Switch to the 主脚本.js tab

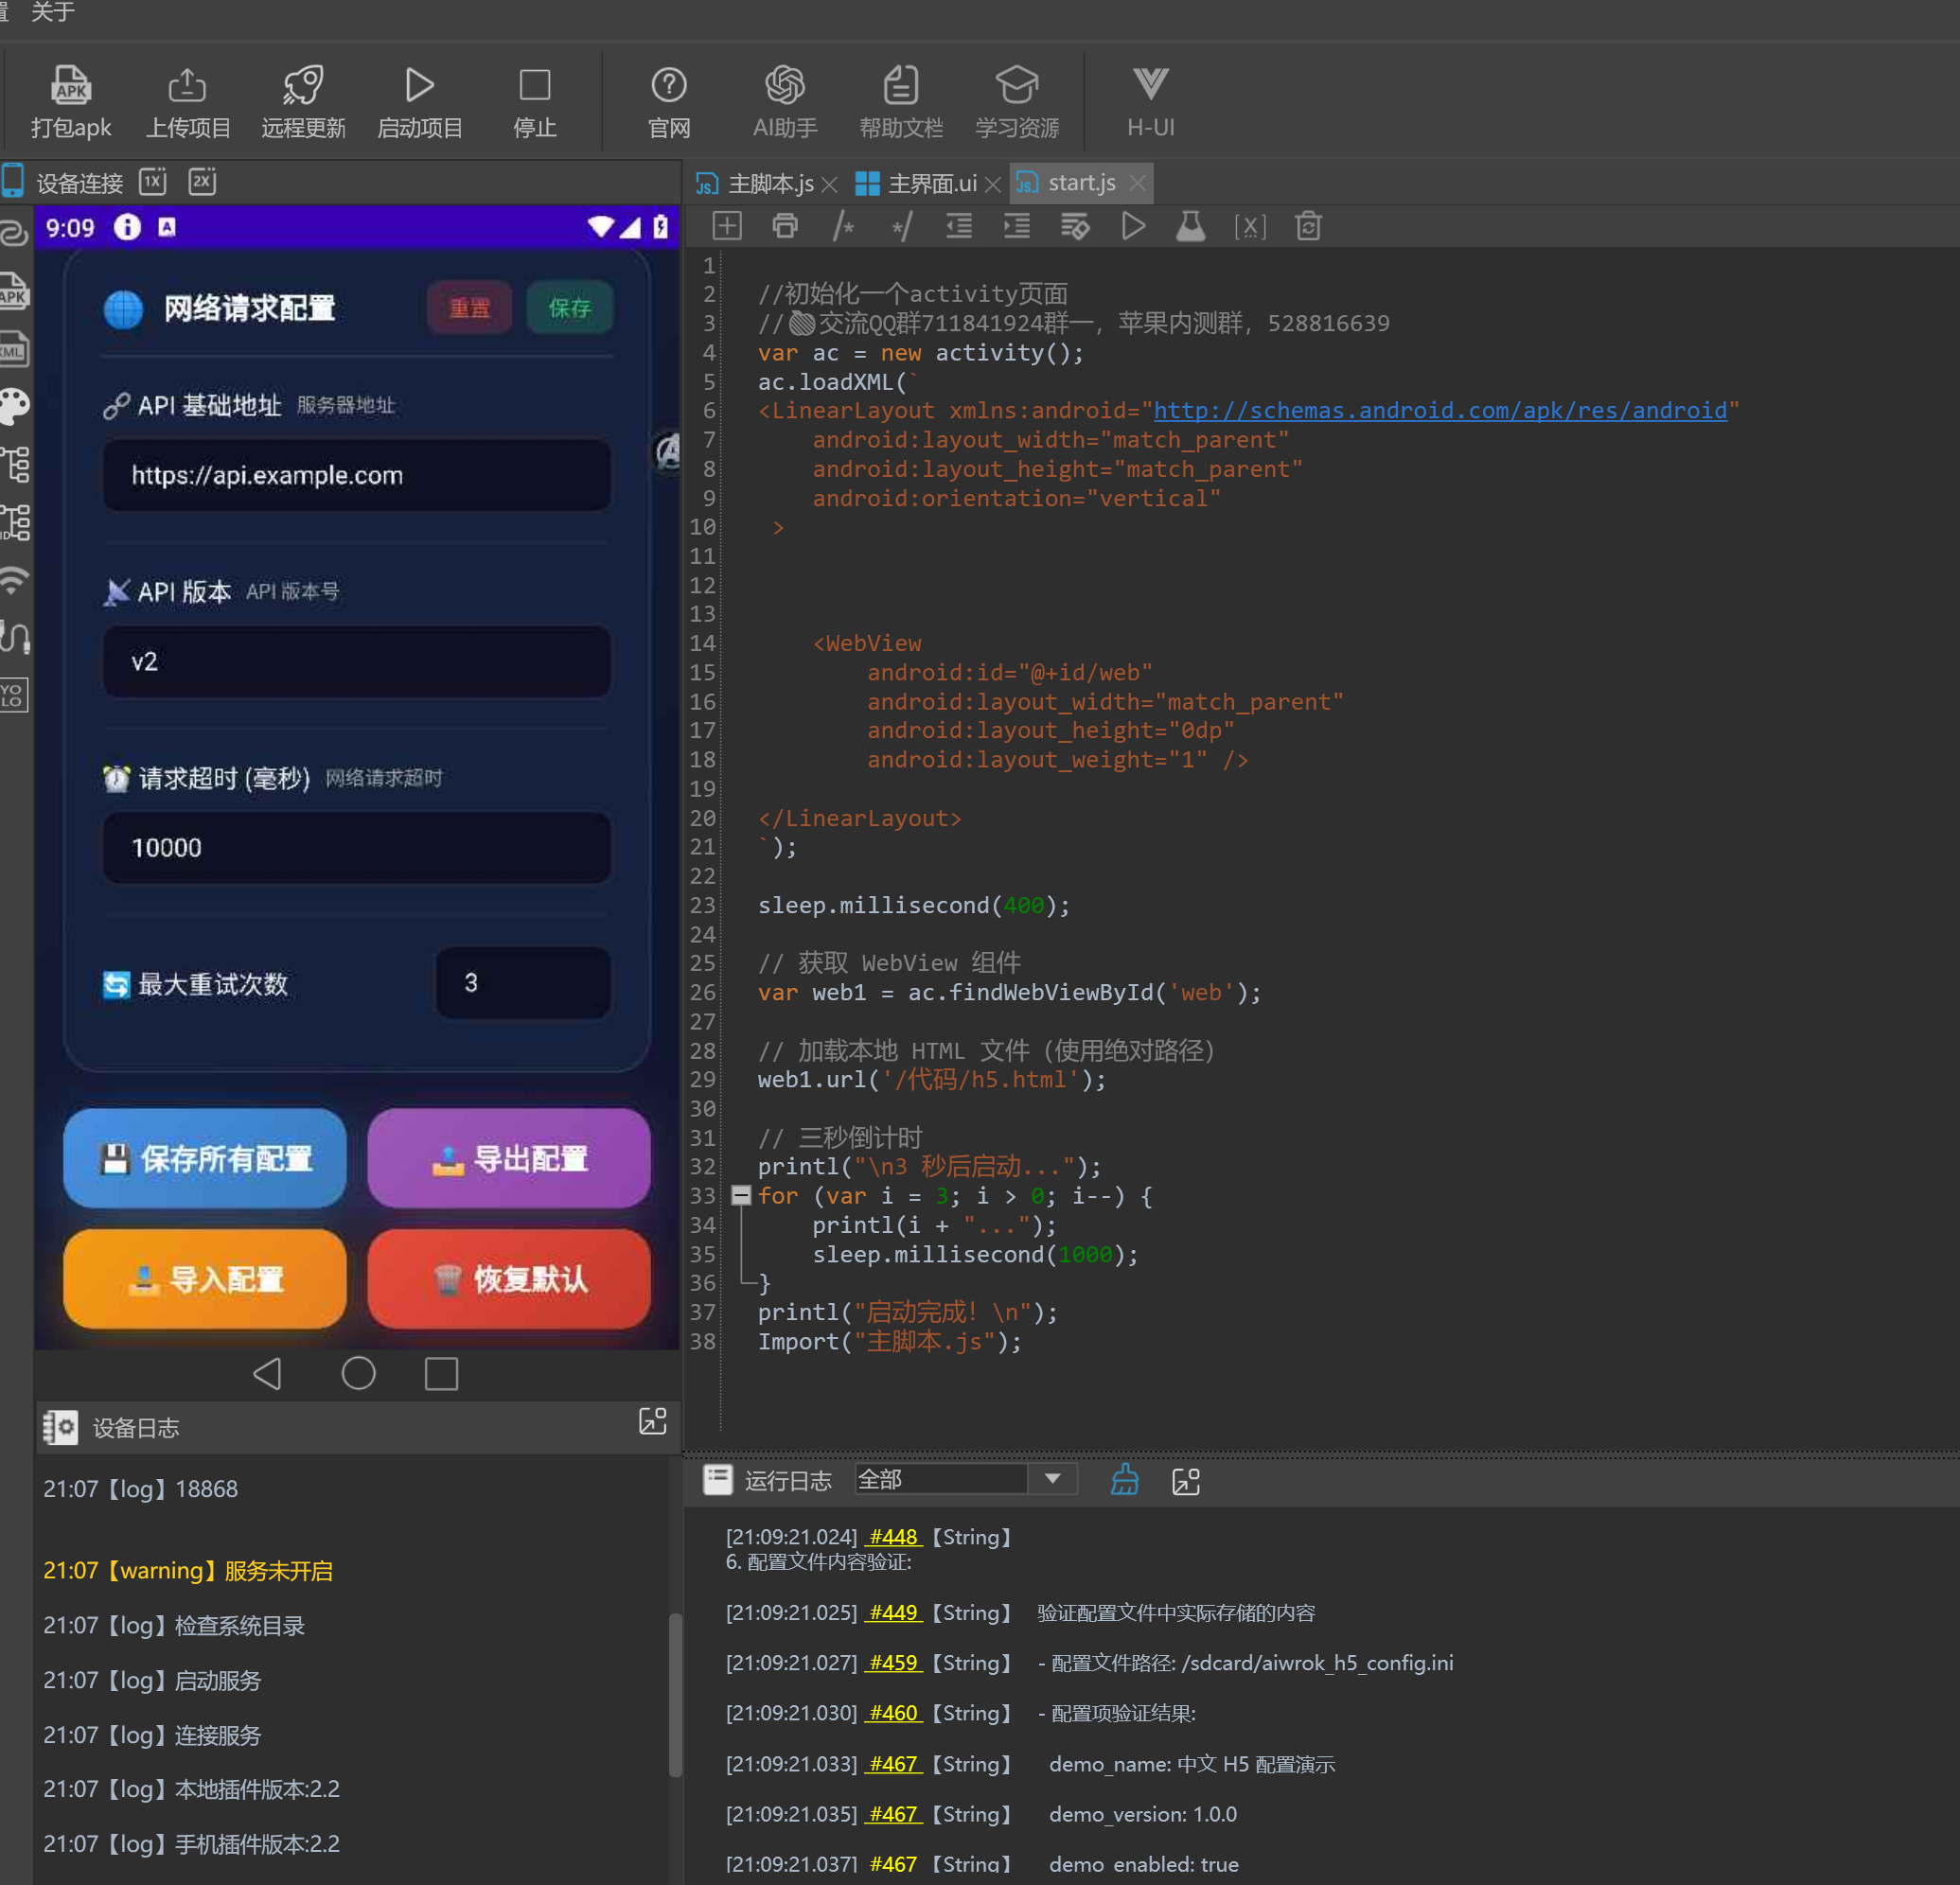pos(769,184)
